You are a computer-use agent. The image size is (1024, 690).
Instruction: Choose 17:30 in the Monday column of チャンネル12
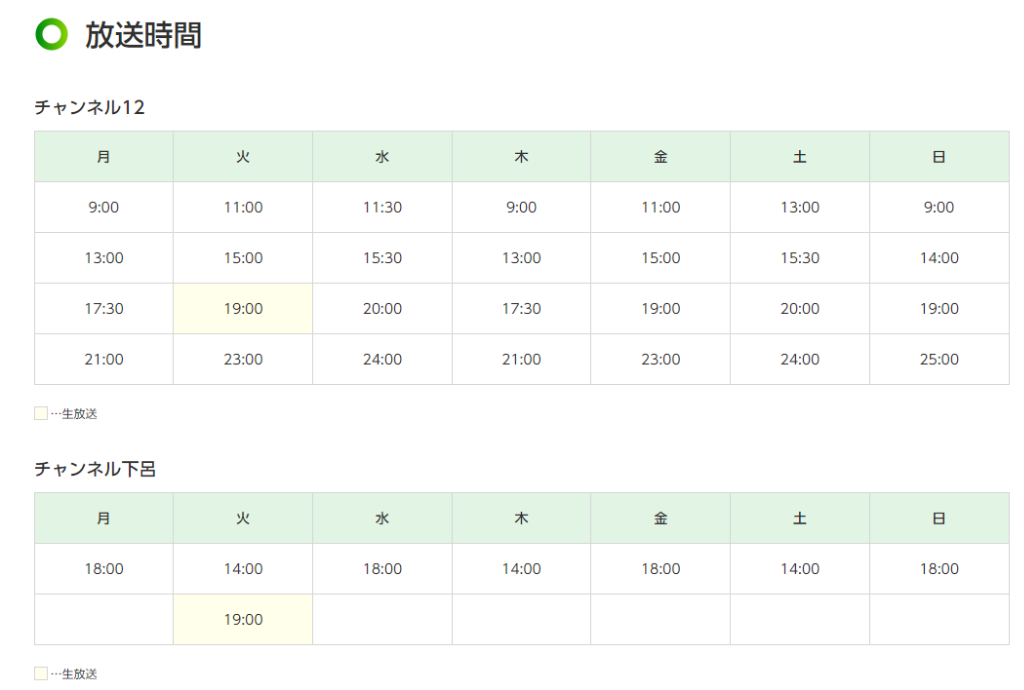104,309
